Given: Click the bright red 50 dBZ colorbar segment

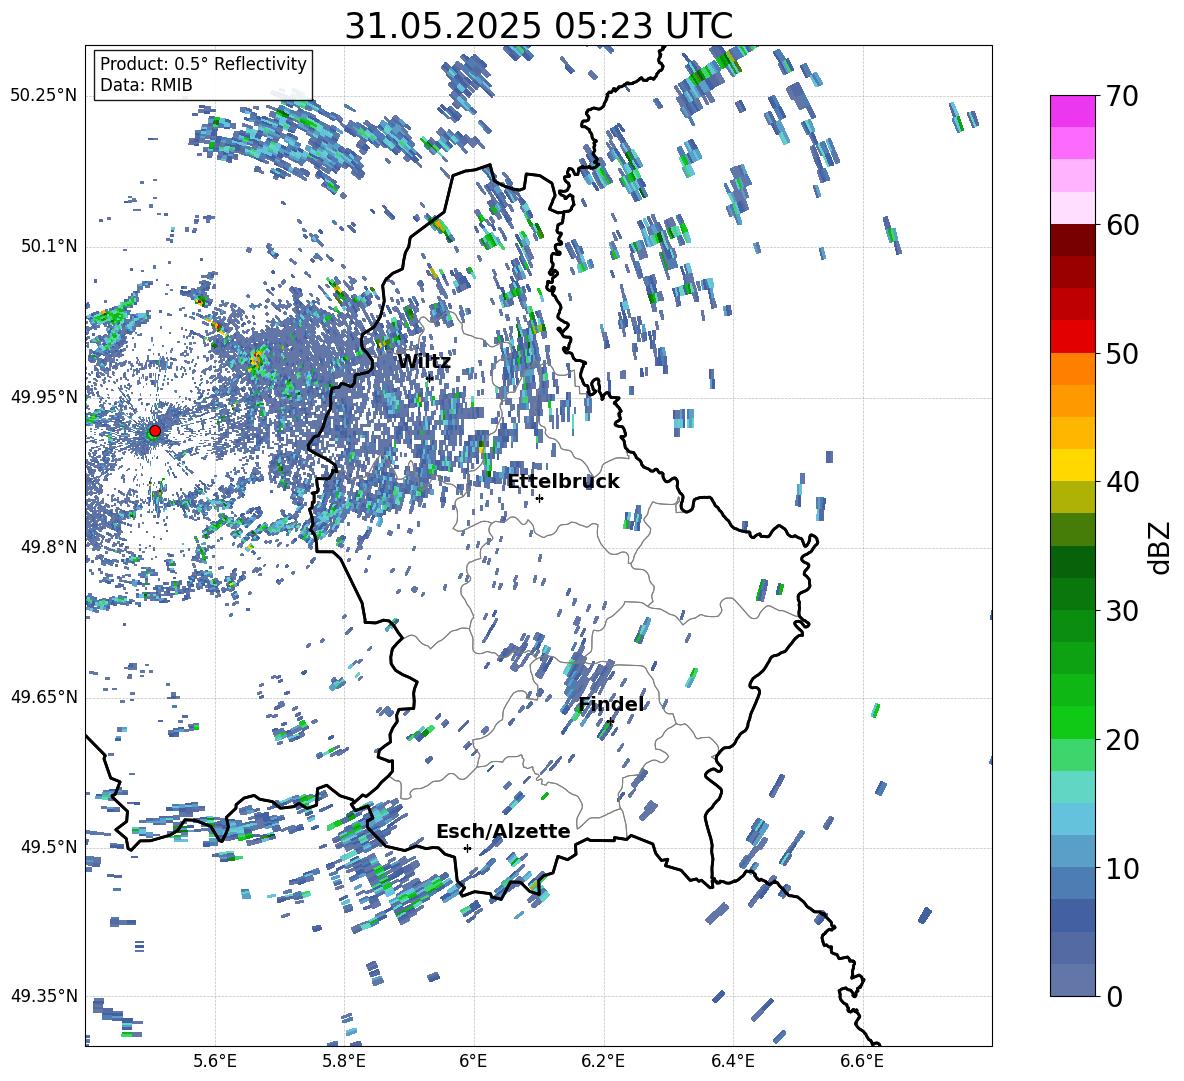Looking at the screenshot, I should click(x=1072, y=337).
